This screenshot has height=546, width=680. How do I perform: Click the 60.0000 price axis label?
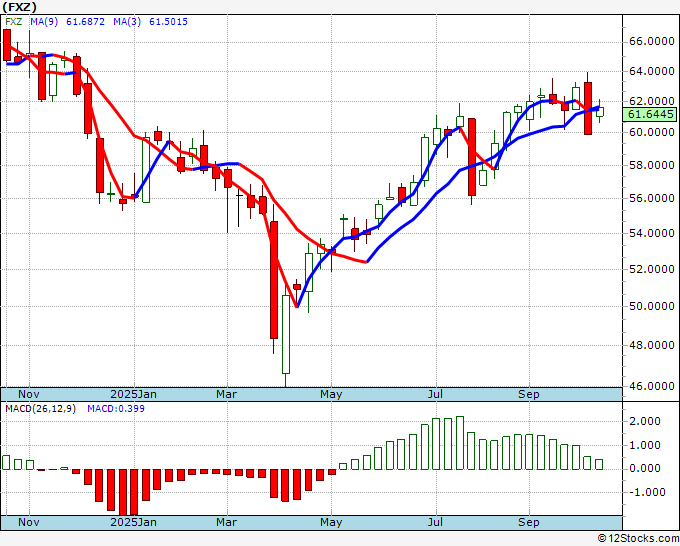pyautogui.click(x=651, y=132)
